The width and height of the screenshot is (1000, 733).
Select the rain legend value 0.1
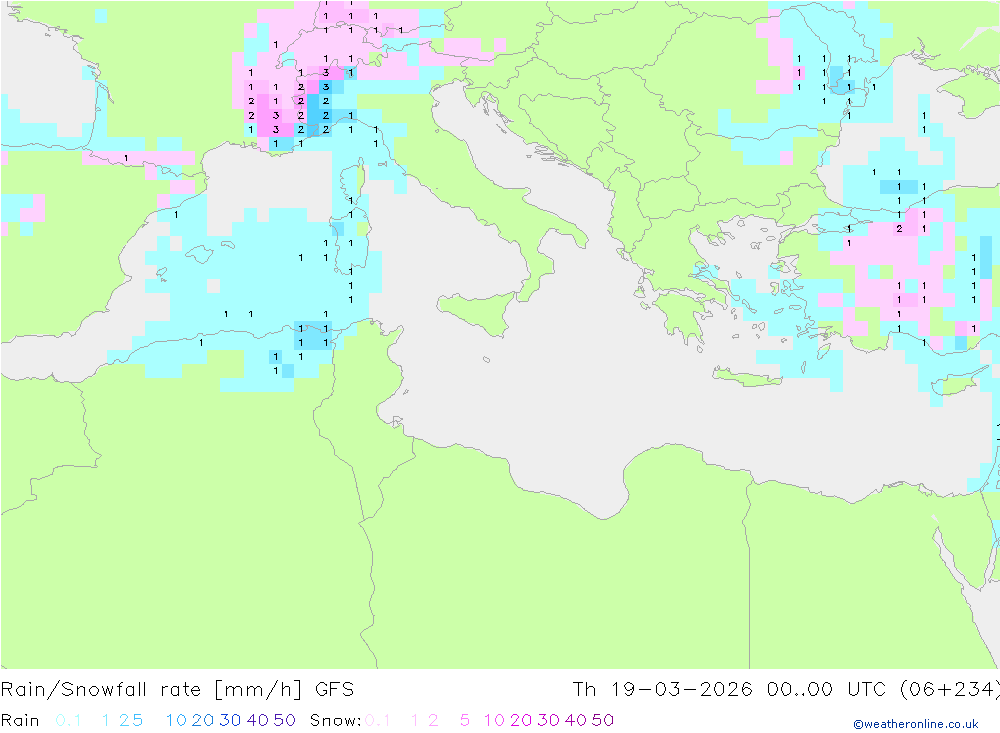coord(68,720)
